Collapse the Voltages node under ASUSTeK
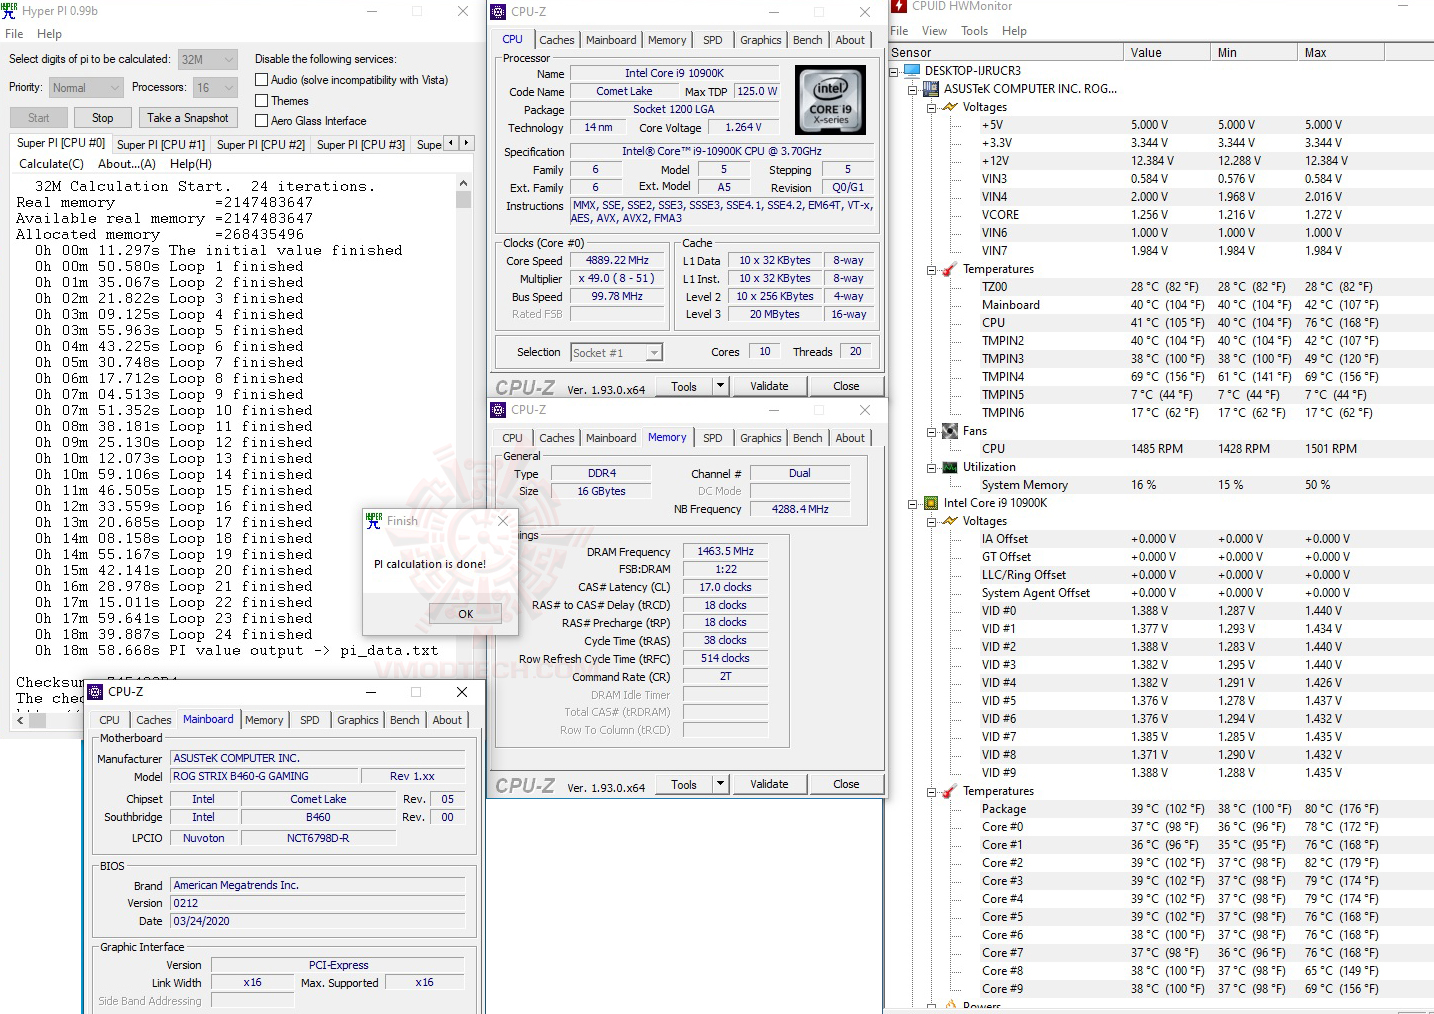The width and height of the screenshot is (1434, 1014). coord(932,107)
